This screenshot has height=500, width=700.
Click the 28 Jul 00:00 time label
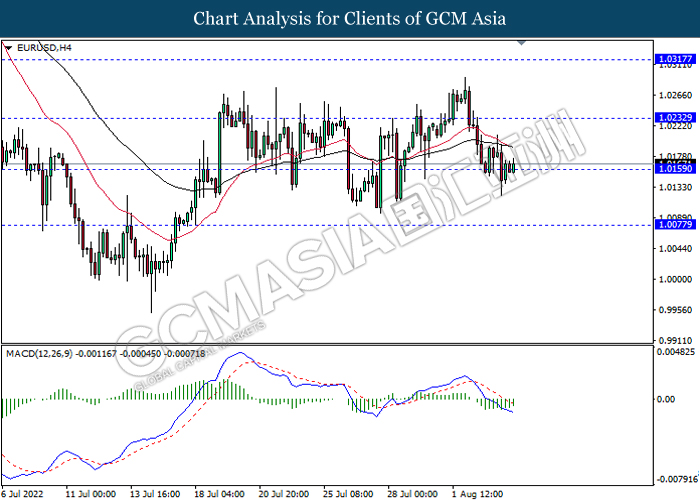coord(412,494)
